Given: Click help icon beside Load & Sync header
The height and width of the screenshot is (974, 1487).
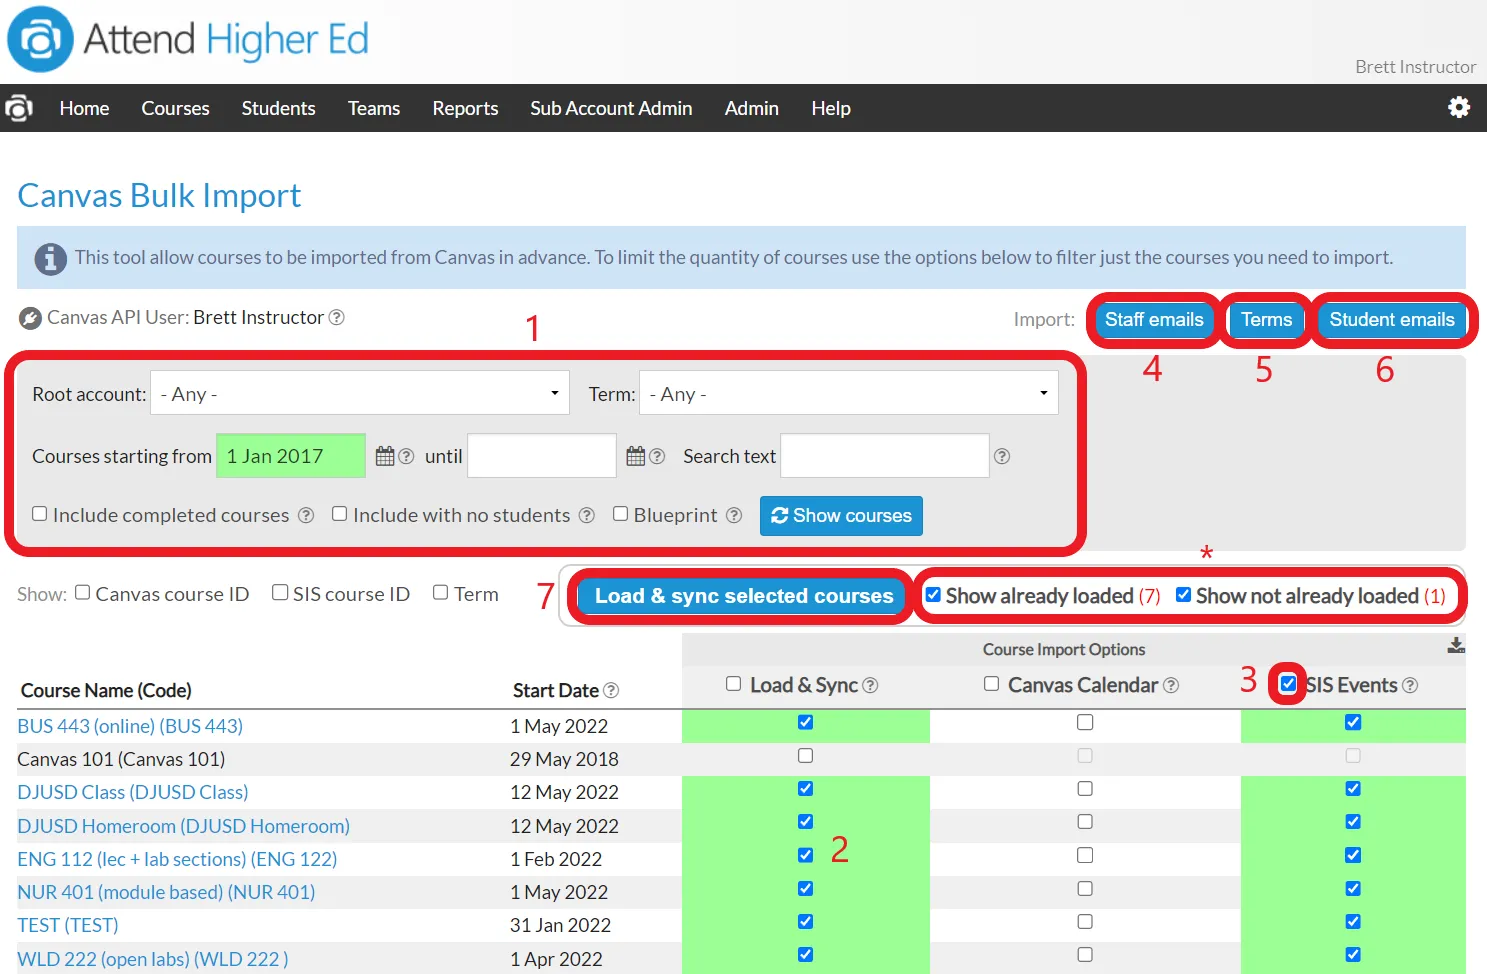Looking at the screenshot, I should [x=870, y=685].
